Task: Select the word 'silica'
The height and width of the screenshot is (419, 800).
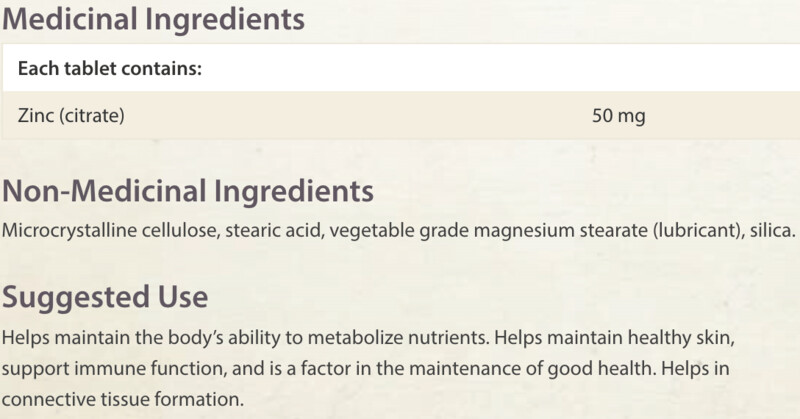Action: (x=769, y=231)
